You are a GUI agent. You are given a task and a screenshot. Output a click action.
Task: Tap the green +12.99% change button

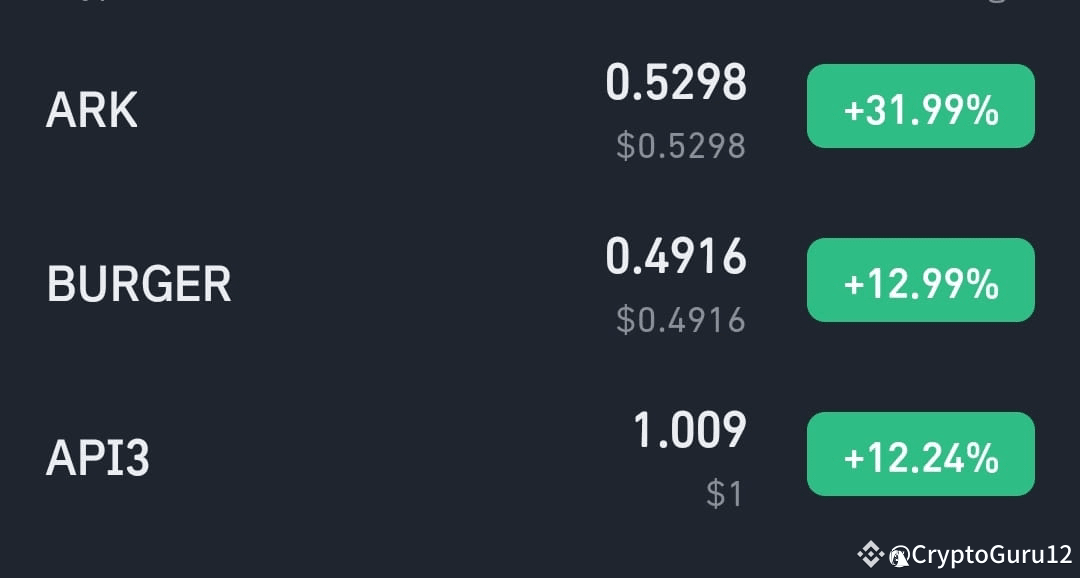click(920, 280)
